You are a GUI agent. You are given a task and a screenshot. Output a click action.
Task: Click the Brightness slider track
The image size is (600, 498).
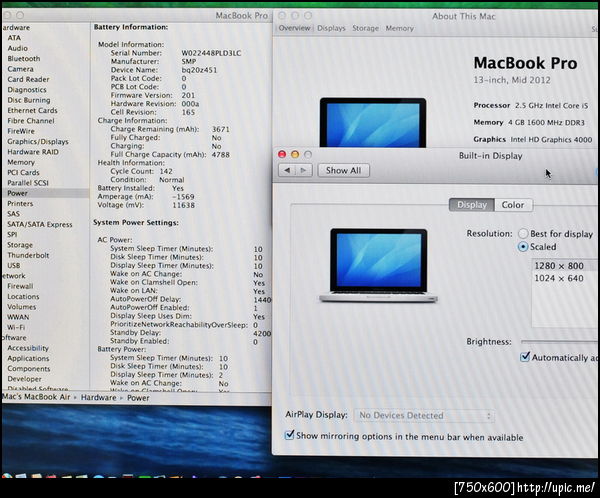pos(559,341)
